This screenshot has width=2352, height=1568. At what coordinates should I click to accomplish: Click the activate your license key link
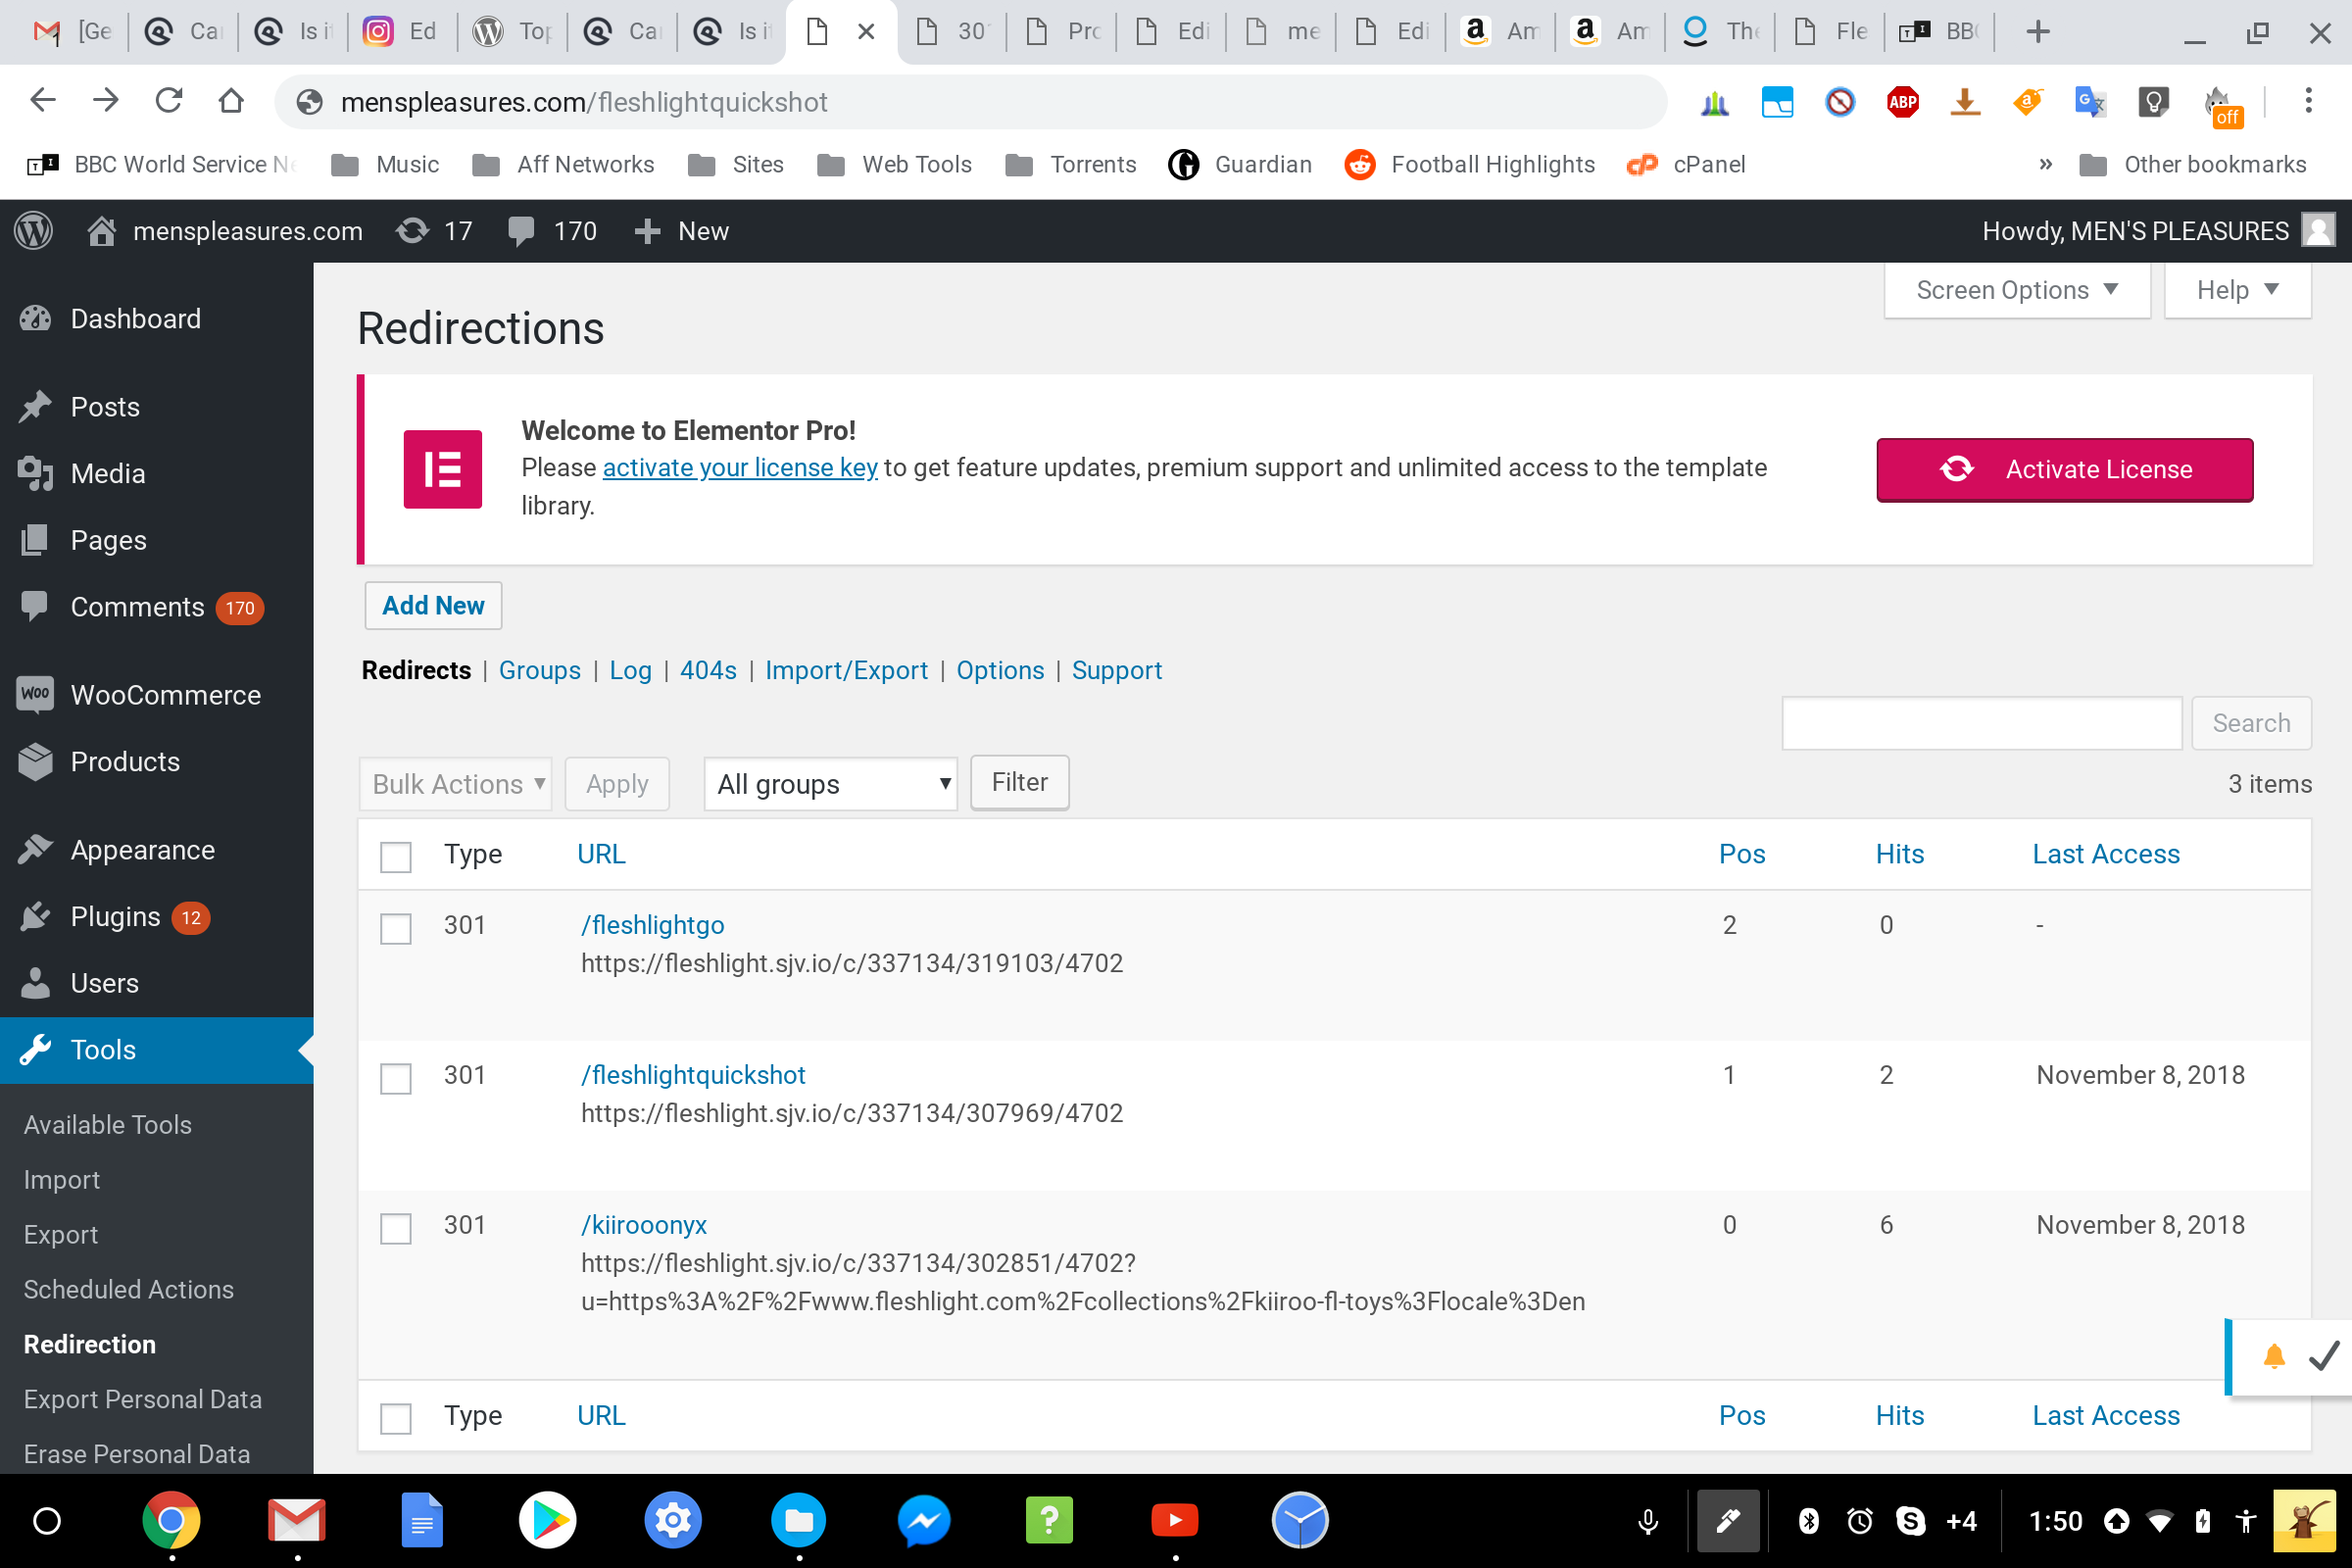(x=740, y=467)
